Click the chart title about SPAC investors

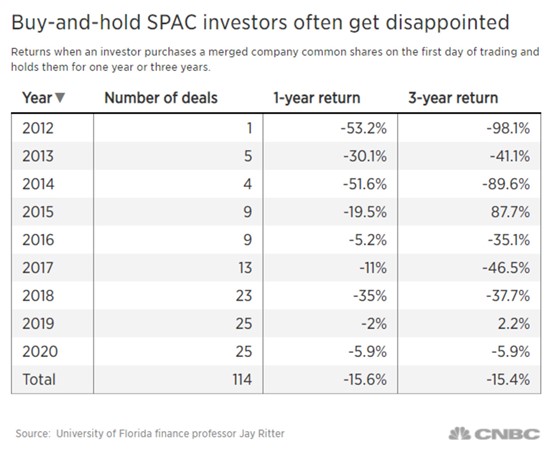click(x=260, y=23)
